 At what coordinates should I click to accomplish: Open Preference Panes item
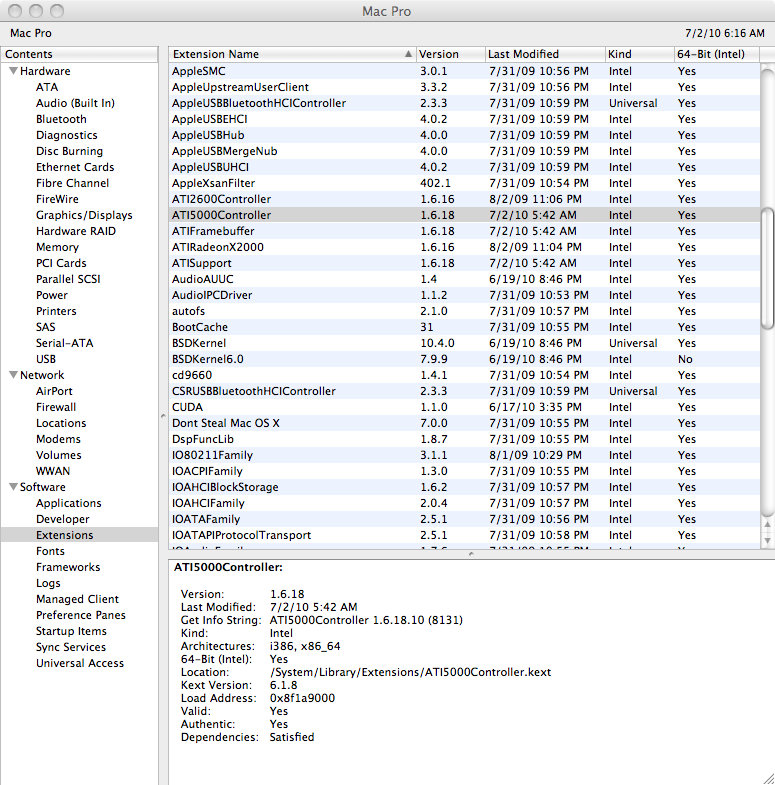pyautogui.click(x=81, y=615)
